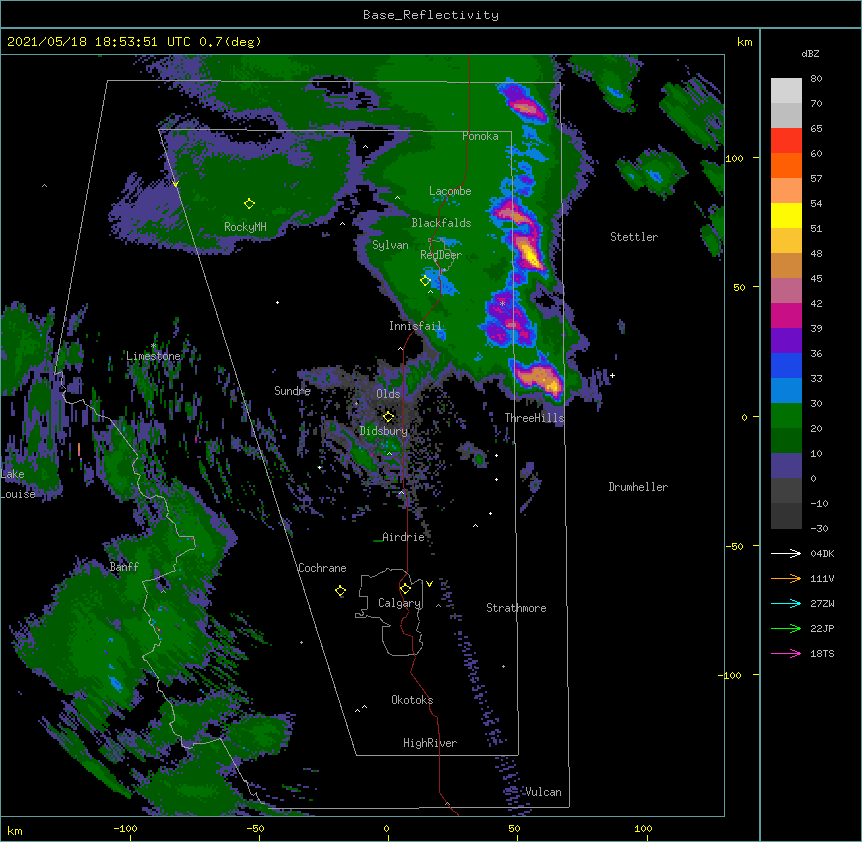The image size is (862, 842).
Task: Click the yellow diamond marker south of Cochrane
Action: pyautogui.click(x=340, y=591)
